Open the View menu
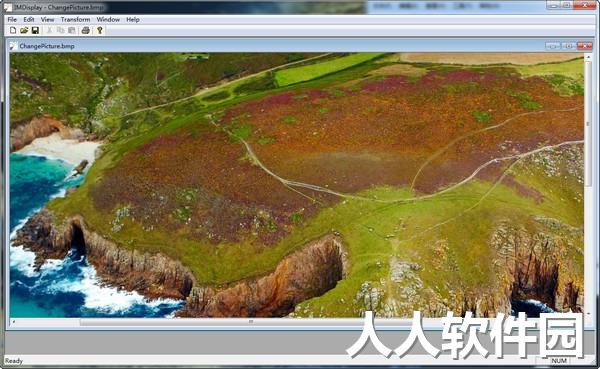This screenshot has height=369, width=600. [47, 20]
